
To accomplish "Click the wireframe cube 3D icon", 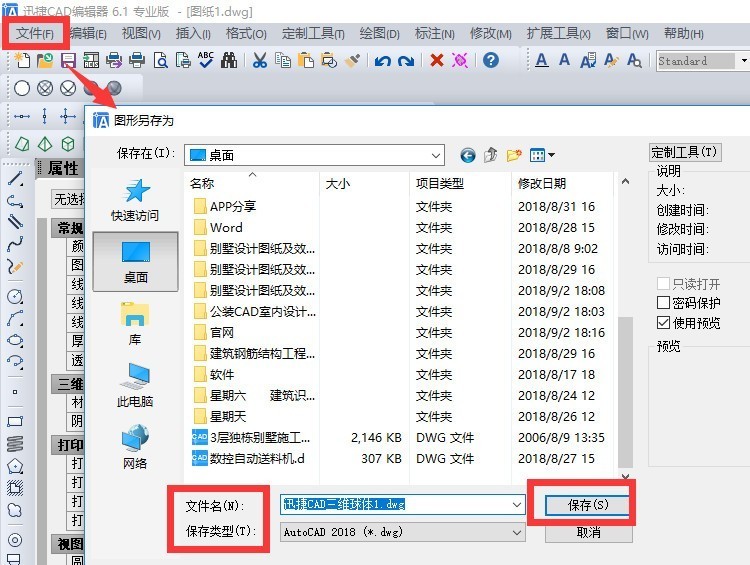I will 68,144.
